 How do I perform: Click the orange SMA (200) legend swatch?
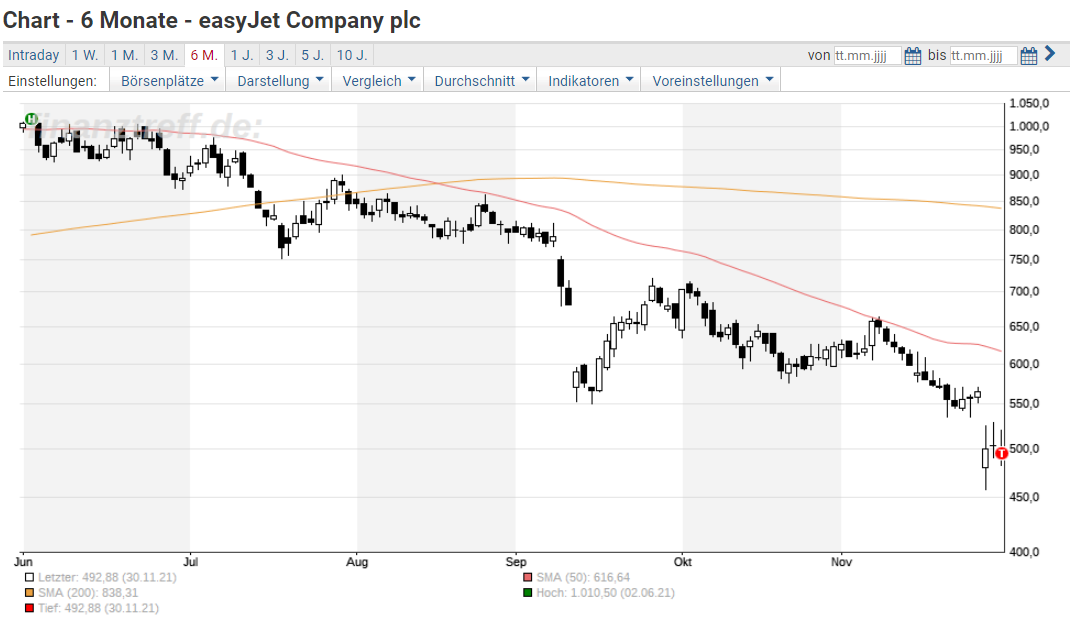(29, 592)
